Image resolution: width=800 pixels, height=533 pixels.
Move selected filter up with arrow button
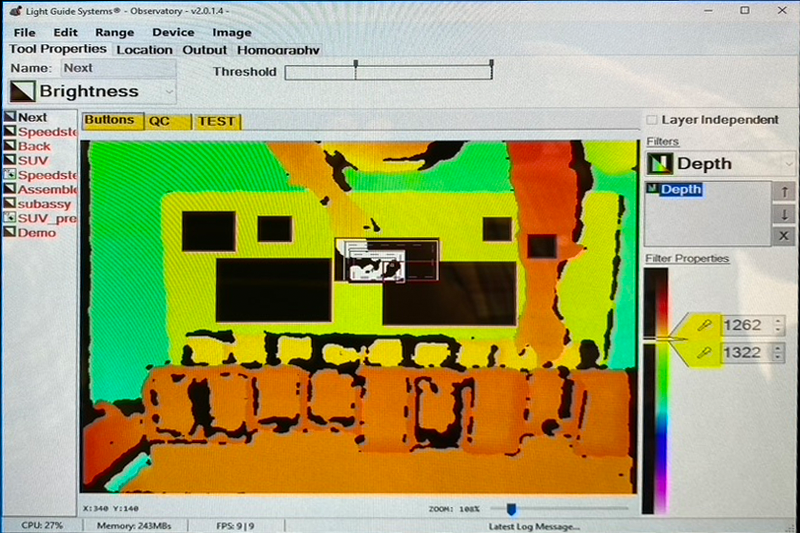785,191
